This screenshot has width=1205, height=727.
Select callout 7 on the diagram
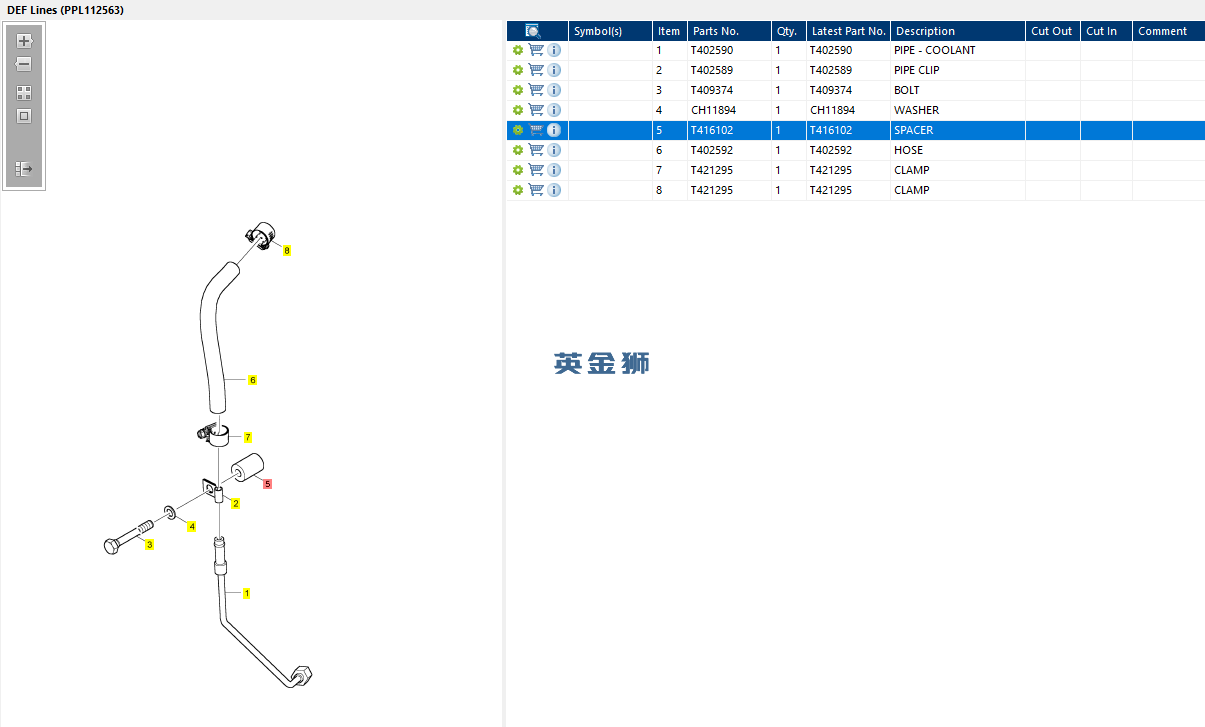click(x=247, y=437)
